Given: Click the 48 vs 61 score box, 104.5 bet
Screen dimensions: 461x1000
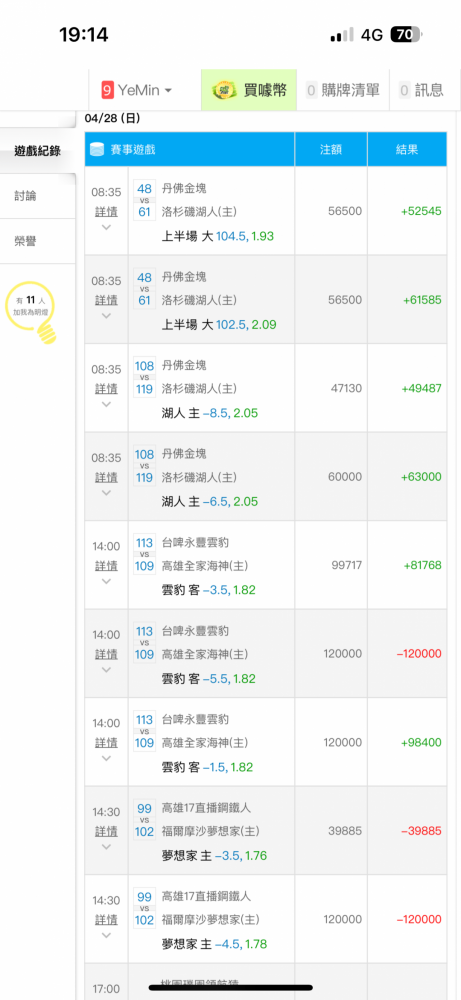Looking at the screenshot, I should click(x=145, y=200).
